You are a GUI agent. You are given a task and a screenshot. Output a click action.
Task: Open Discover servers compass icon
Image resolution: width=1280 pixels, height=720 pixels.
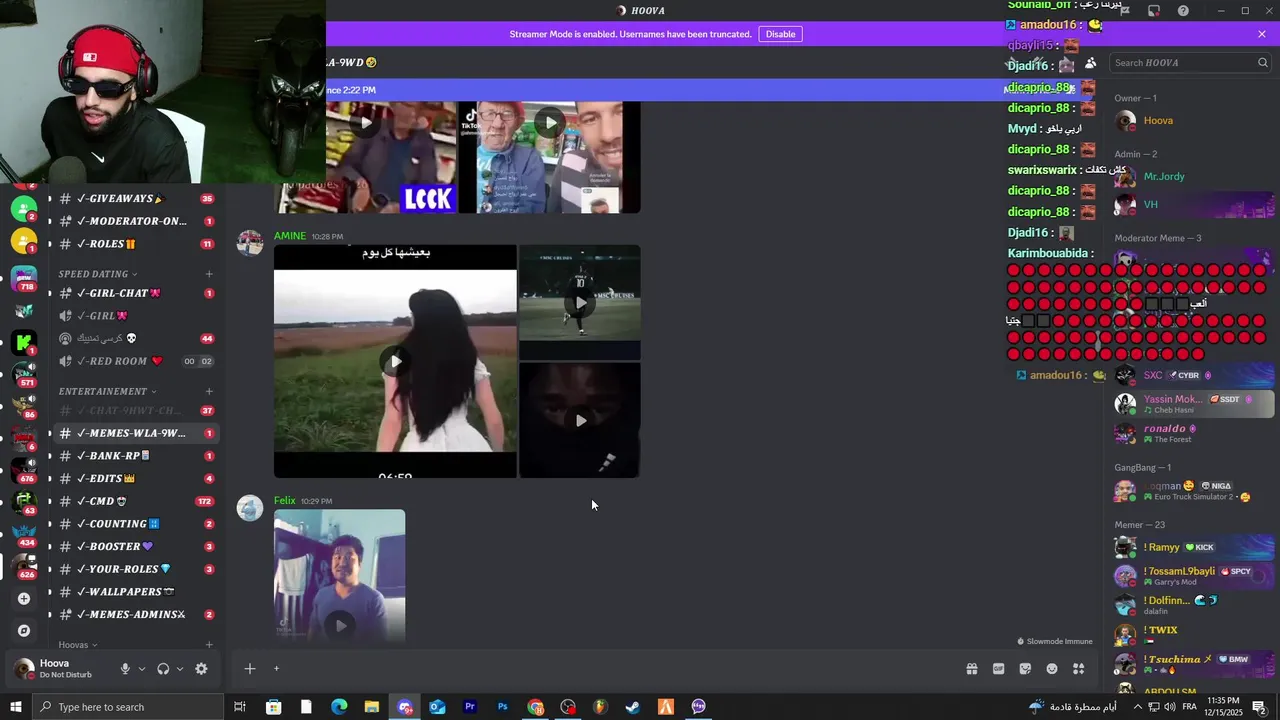point(24,631)
